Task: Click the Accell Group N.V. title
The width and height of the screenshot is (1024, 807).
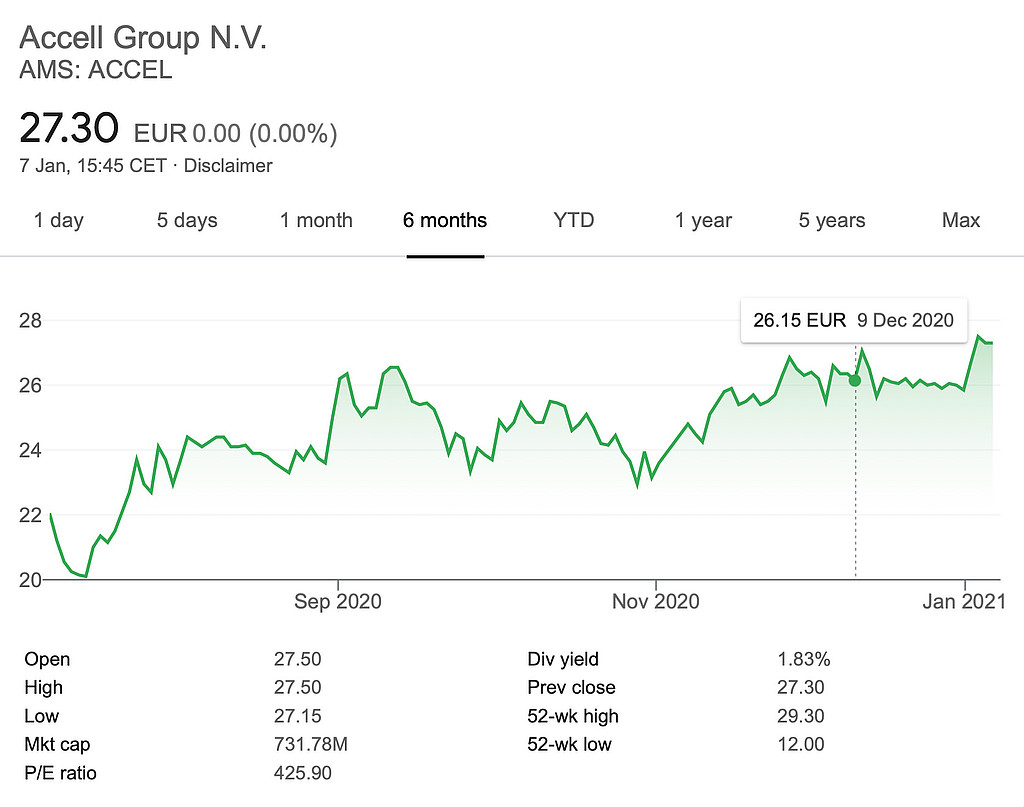Action: 144,39
